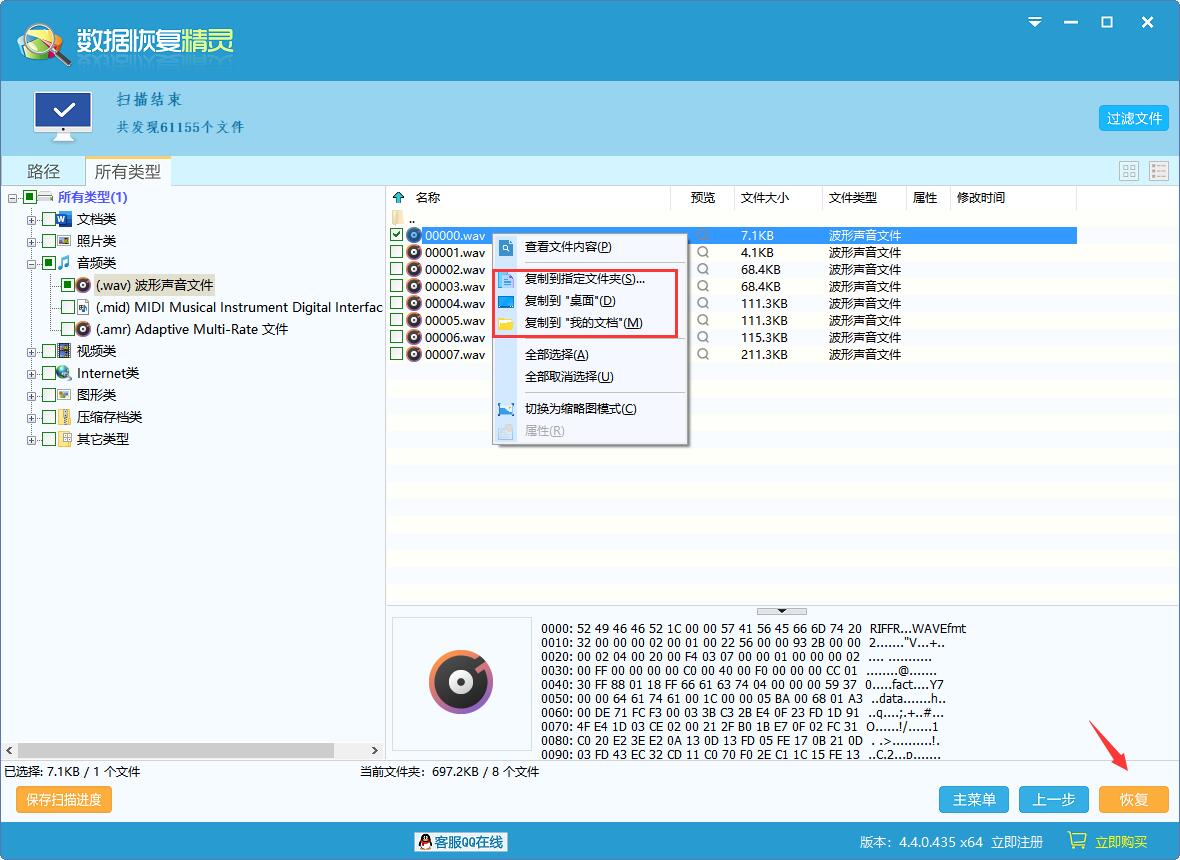This screenshot has width=1180, height=860.
Task: Expand the 其它类型 tree node
Action: (x=32, y=439)
